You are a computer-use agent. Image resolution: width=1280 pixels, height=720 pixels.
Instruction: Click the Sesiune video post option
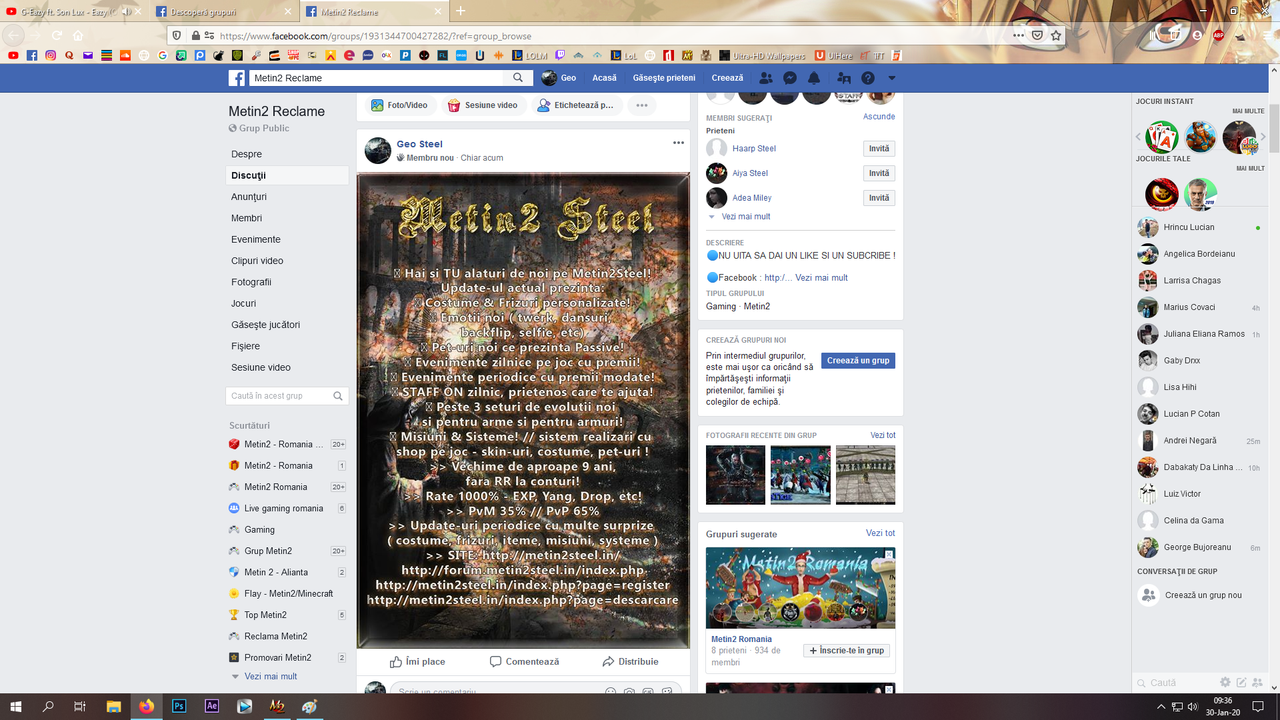(482, 105)
